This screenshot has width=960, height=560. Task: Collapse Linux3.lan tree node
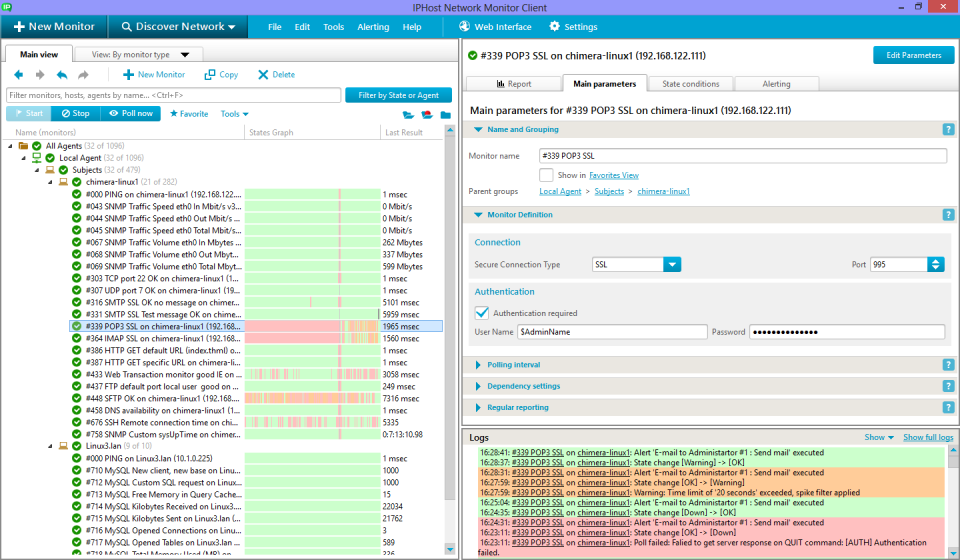(51, 446)
